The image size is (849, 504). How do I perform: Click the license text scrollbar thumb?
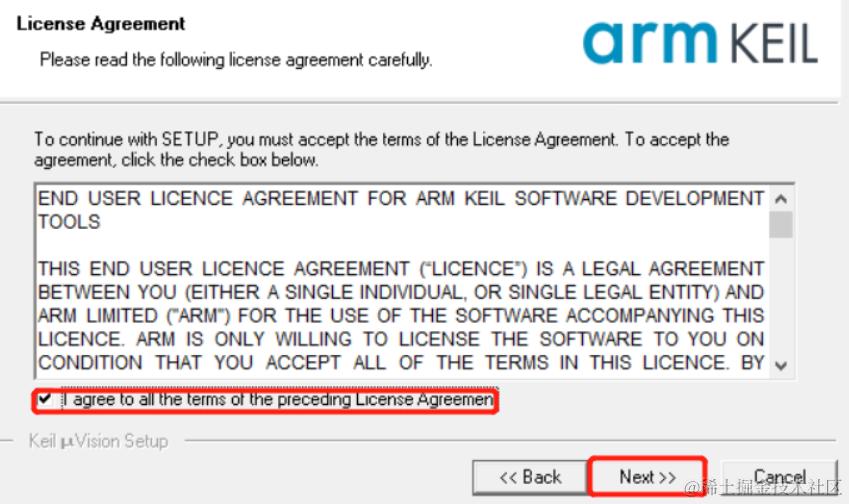(781, 225)
